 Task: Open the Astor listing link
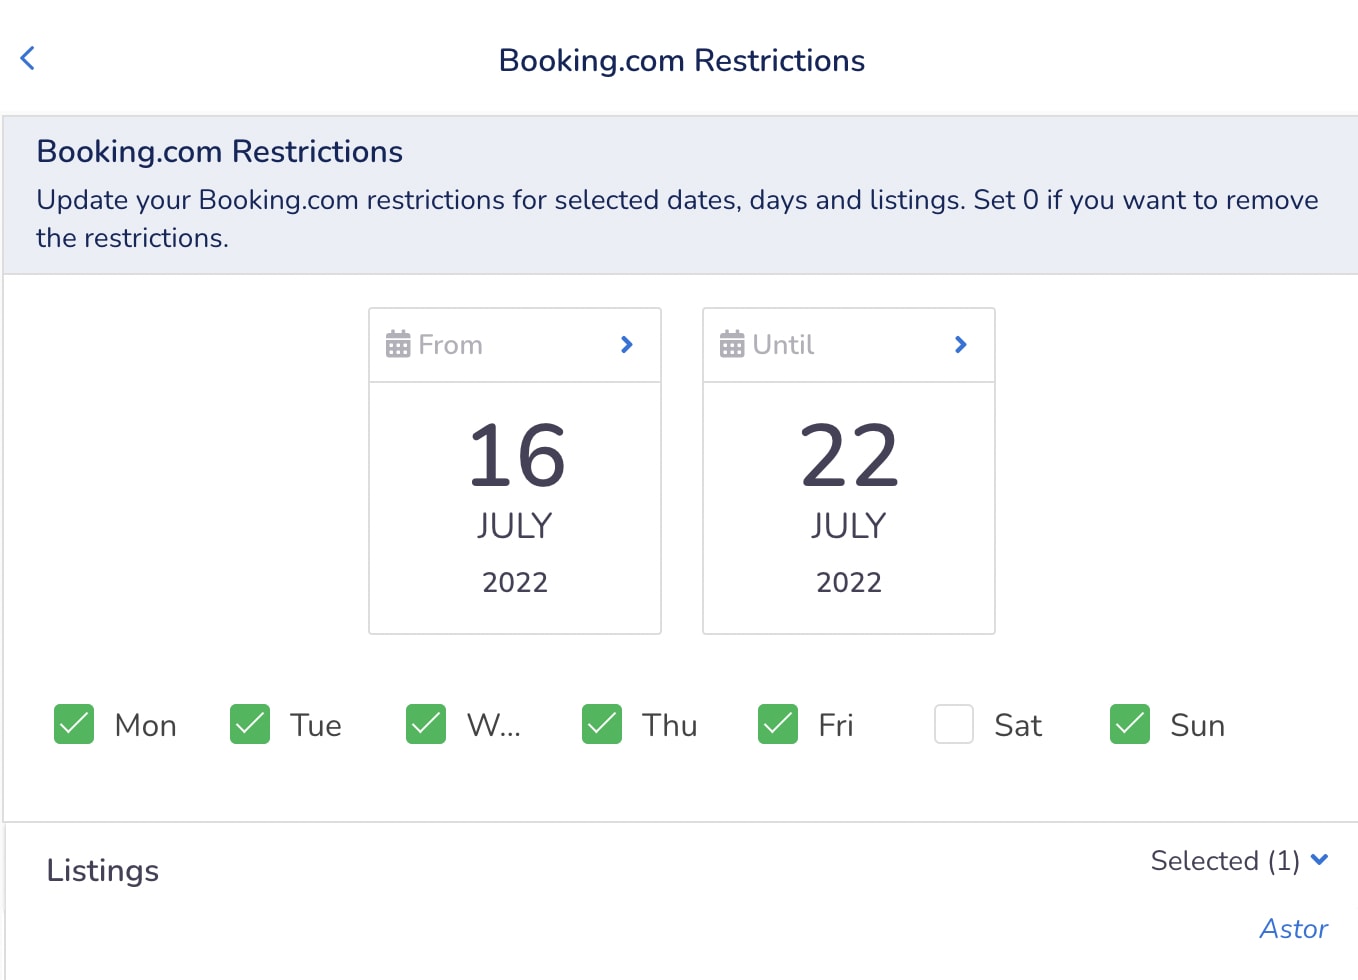(1294, 929)
